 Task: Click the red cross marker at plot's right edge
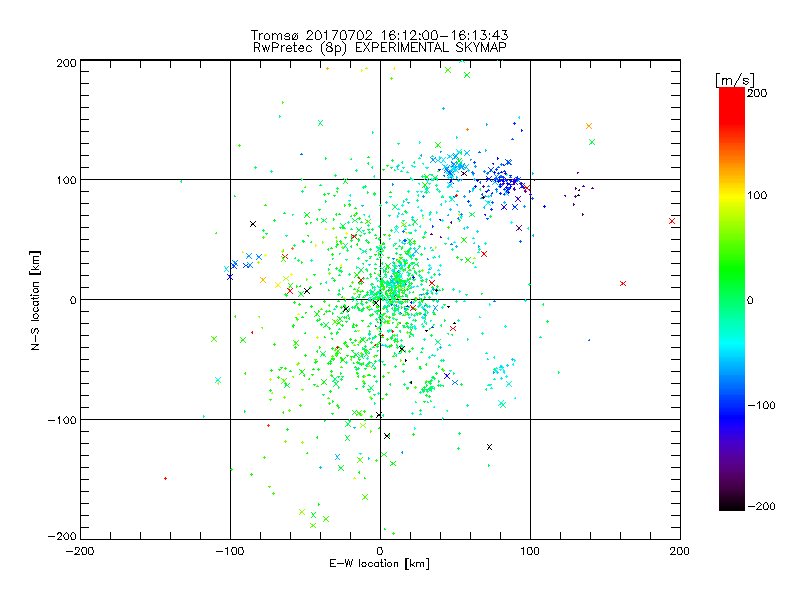tap(672, 221)
